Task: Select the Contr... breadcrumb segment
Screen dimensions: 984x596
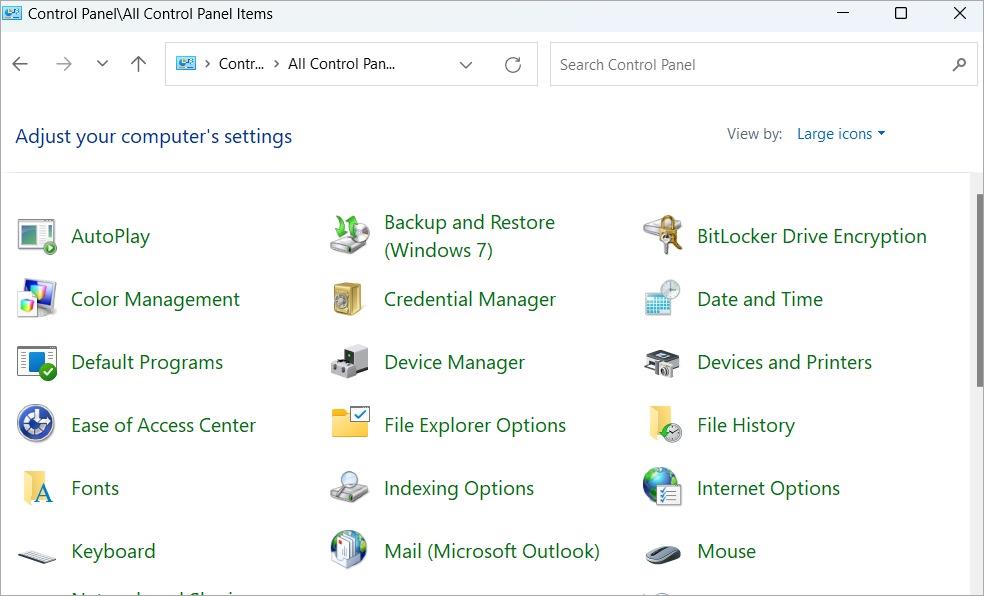Action: [x=241, y=64]
